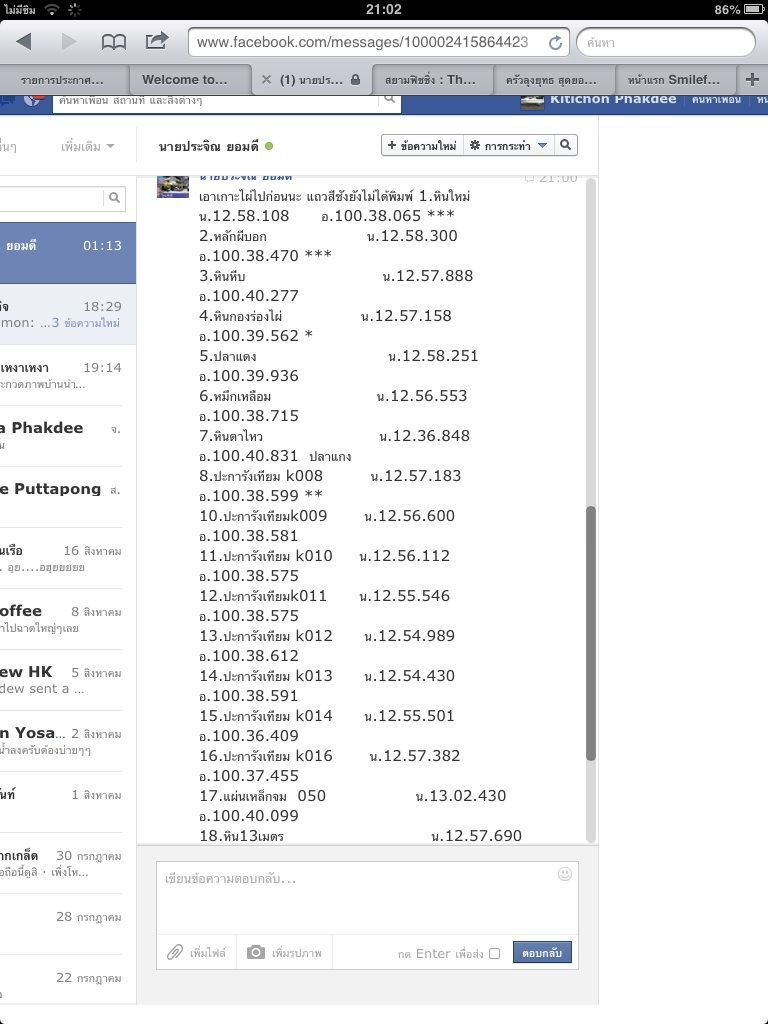Click the camera add photo icon

256,952
